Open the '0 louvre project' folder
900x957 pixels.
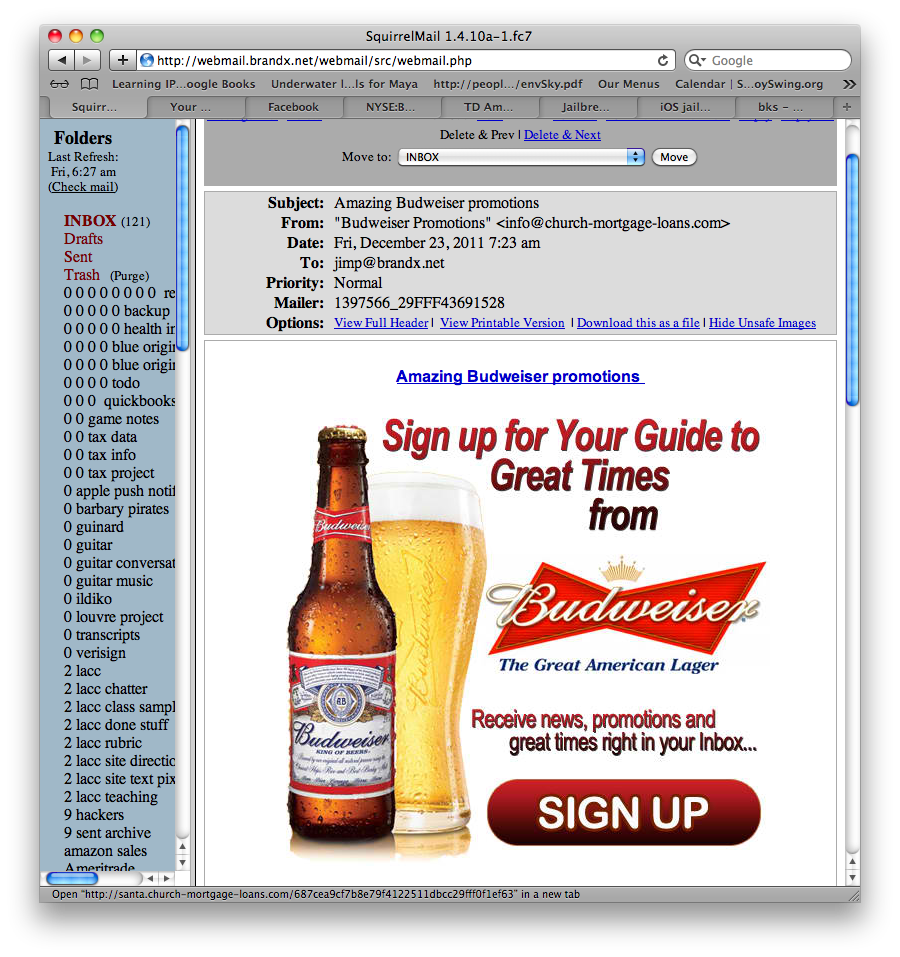click(x=113, y=616)
